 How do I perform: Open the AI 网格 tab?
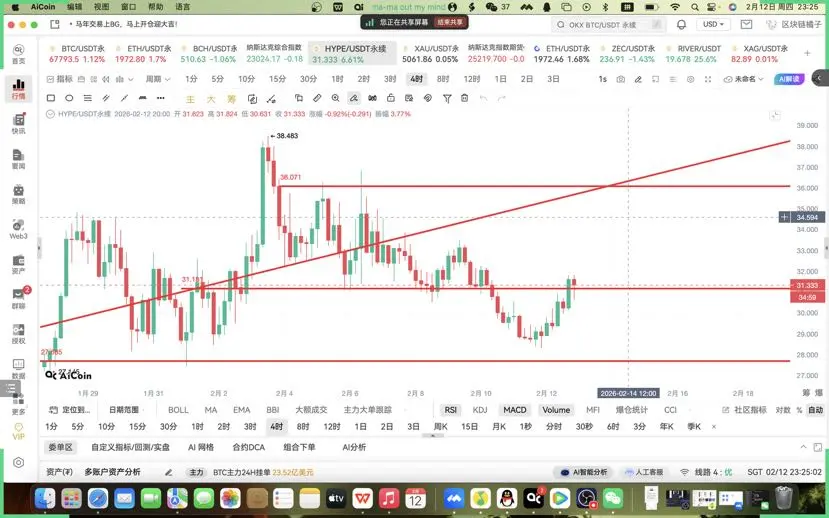point(201,447)
